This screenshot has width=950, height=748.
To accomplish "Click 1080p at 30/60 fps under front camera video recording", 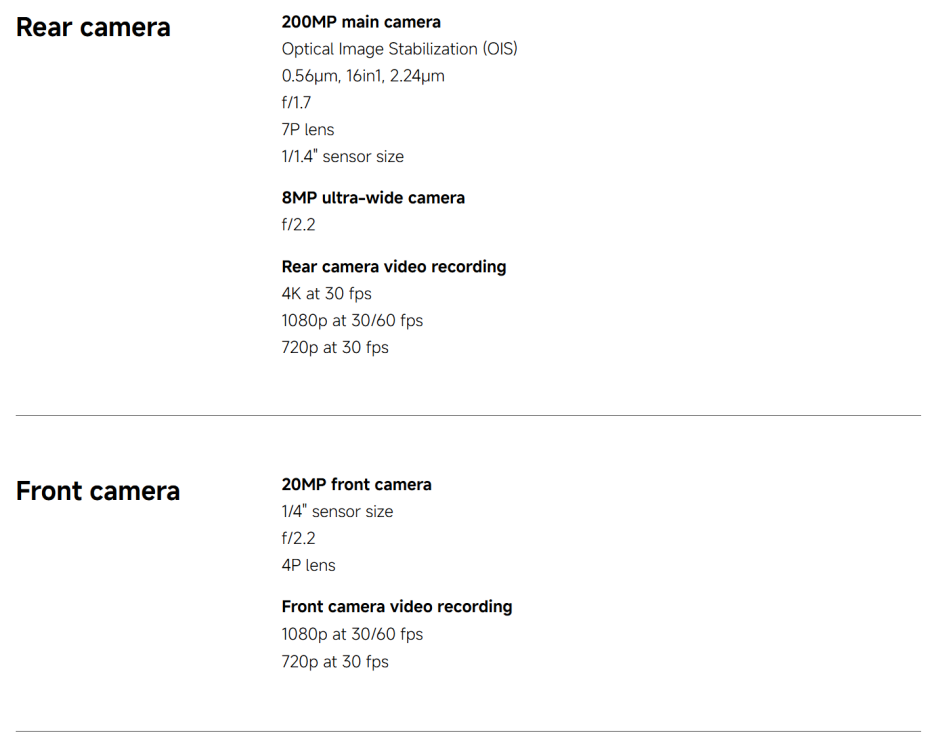I will [x=352, y=635].
